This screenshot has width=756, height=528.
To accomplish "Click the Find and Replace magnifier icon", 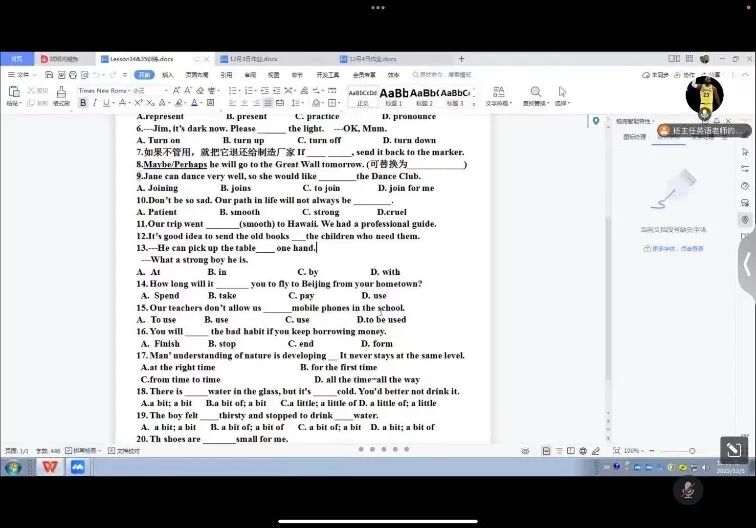I will [x=536, y=92].
